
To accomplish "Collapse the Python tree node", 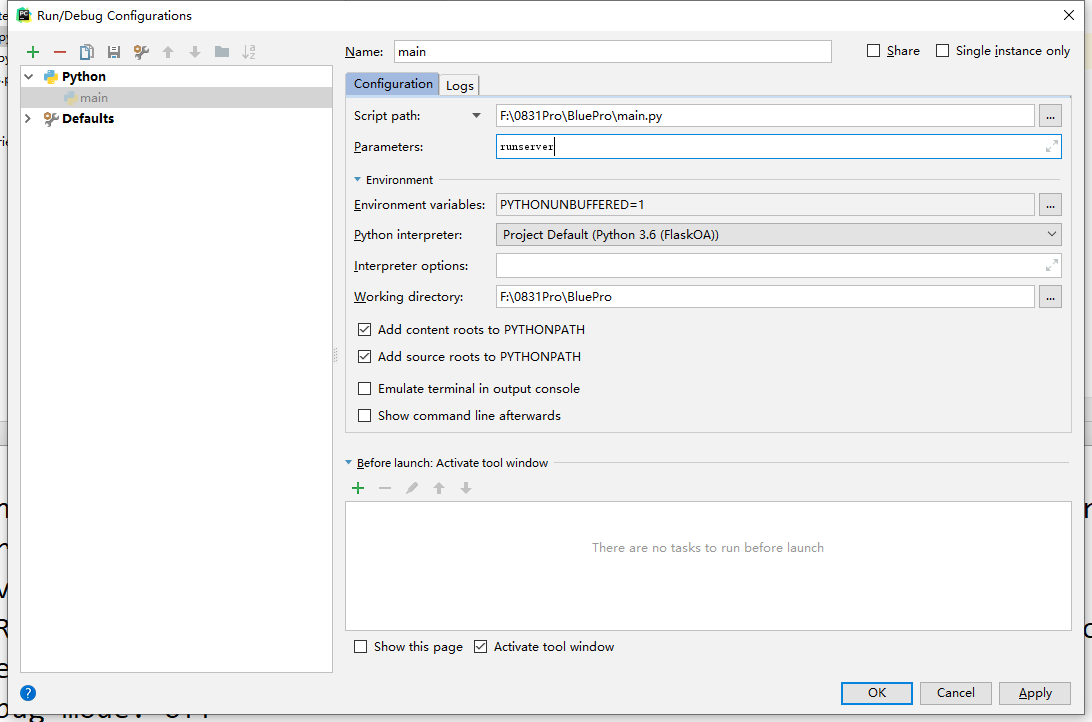I will click(29, 77).
